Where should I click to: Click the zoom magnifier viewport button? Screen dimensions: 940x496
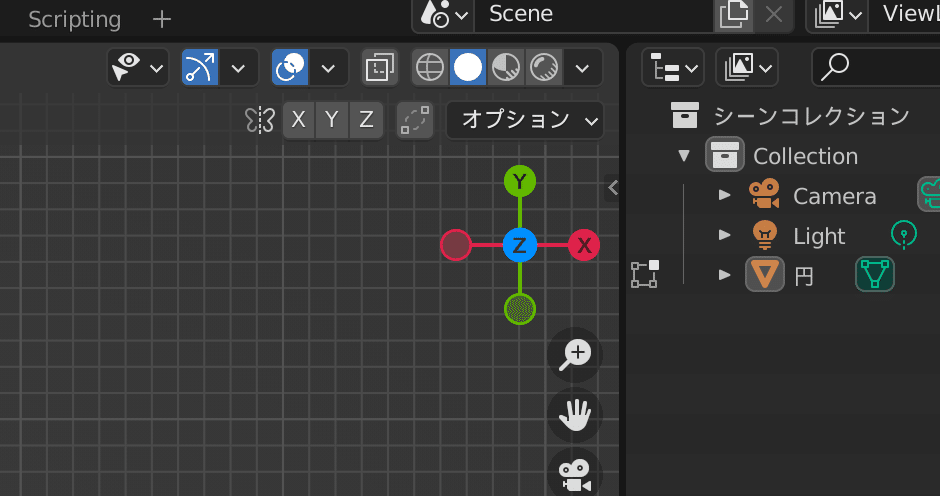pyautogui.click(x=575, y=355)
